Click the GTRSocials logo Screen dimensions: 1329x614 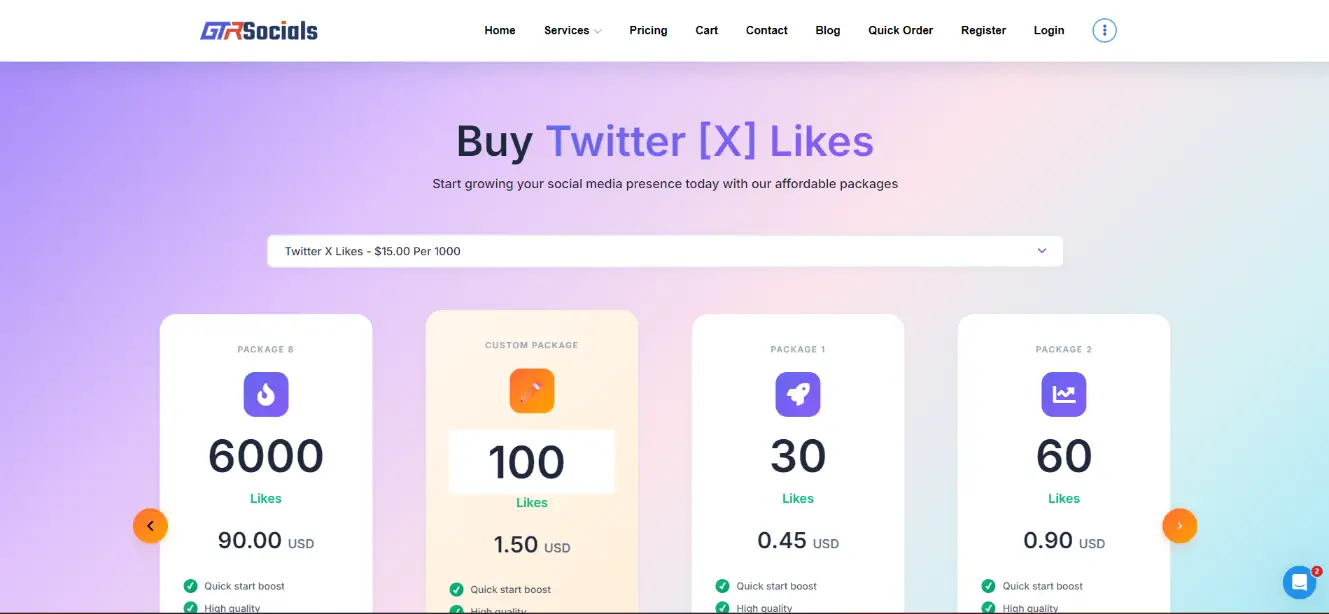click(258, 30)
